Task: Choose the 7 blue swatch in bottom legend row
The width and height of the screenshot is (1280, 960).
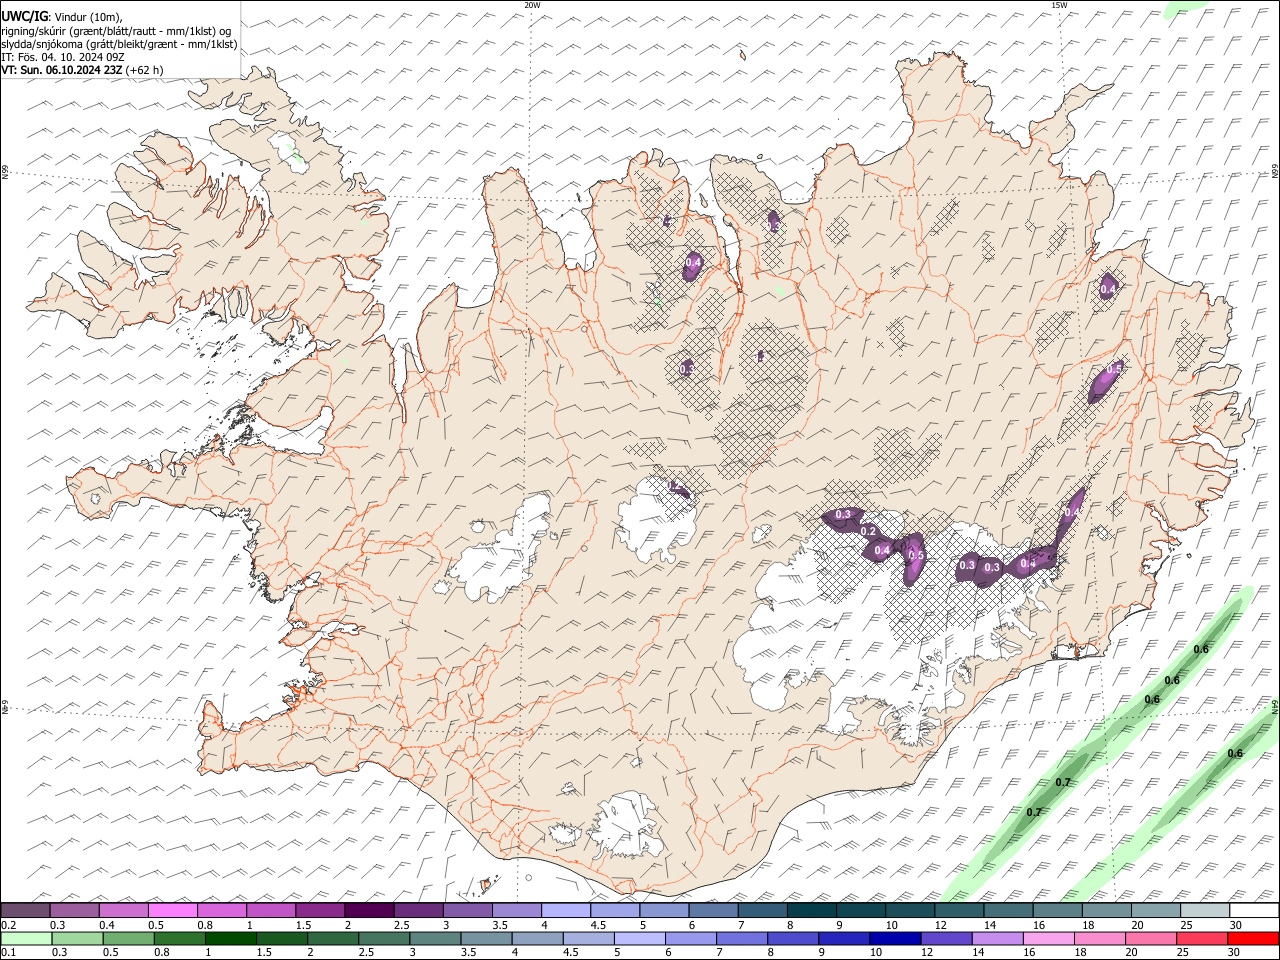Action: [741, 938]
